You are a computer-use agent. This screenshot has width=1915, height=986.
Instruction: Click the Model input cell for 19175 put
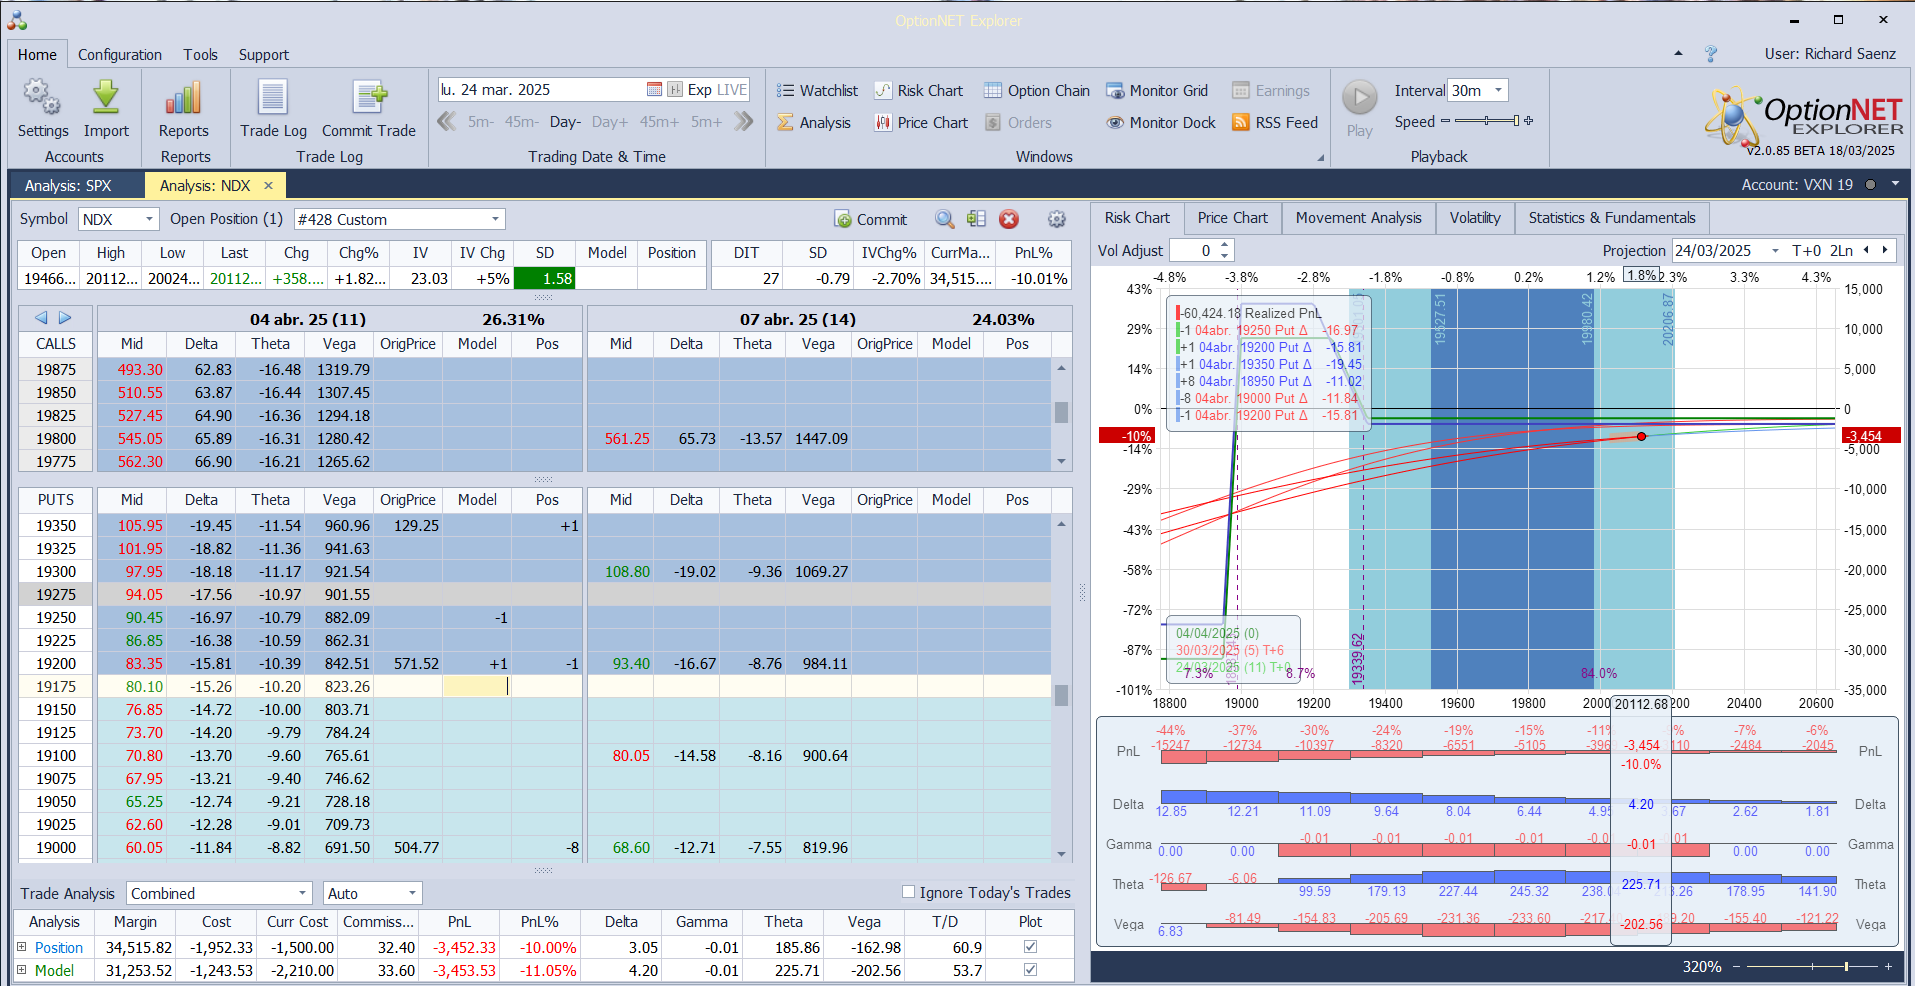(x=477, y=686)
